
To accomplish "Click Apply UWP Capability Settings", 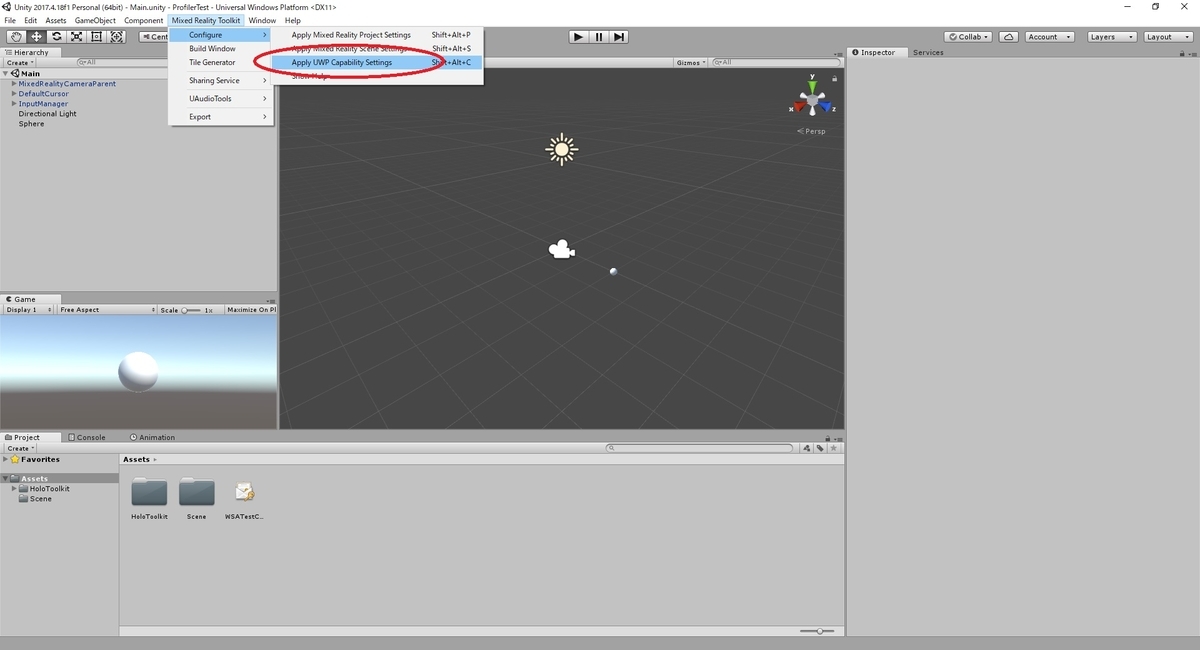I will (x=377, y=62).
